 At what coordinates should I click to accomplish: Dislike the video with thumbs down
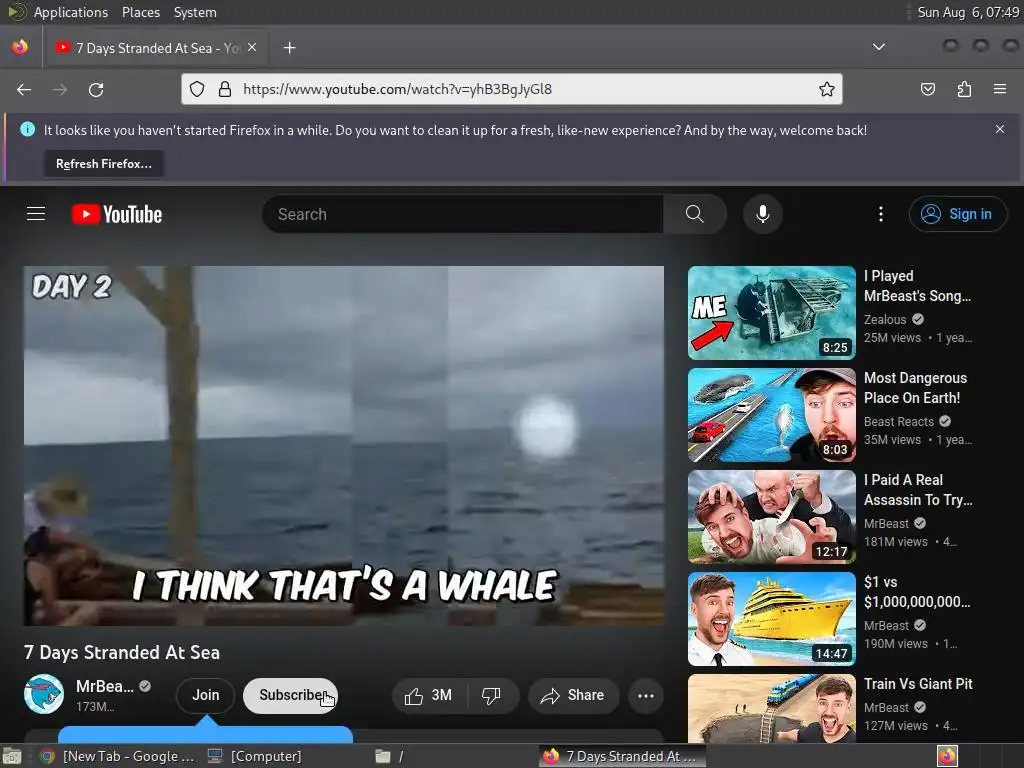click(491, 696)
